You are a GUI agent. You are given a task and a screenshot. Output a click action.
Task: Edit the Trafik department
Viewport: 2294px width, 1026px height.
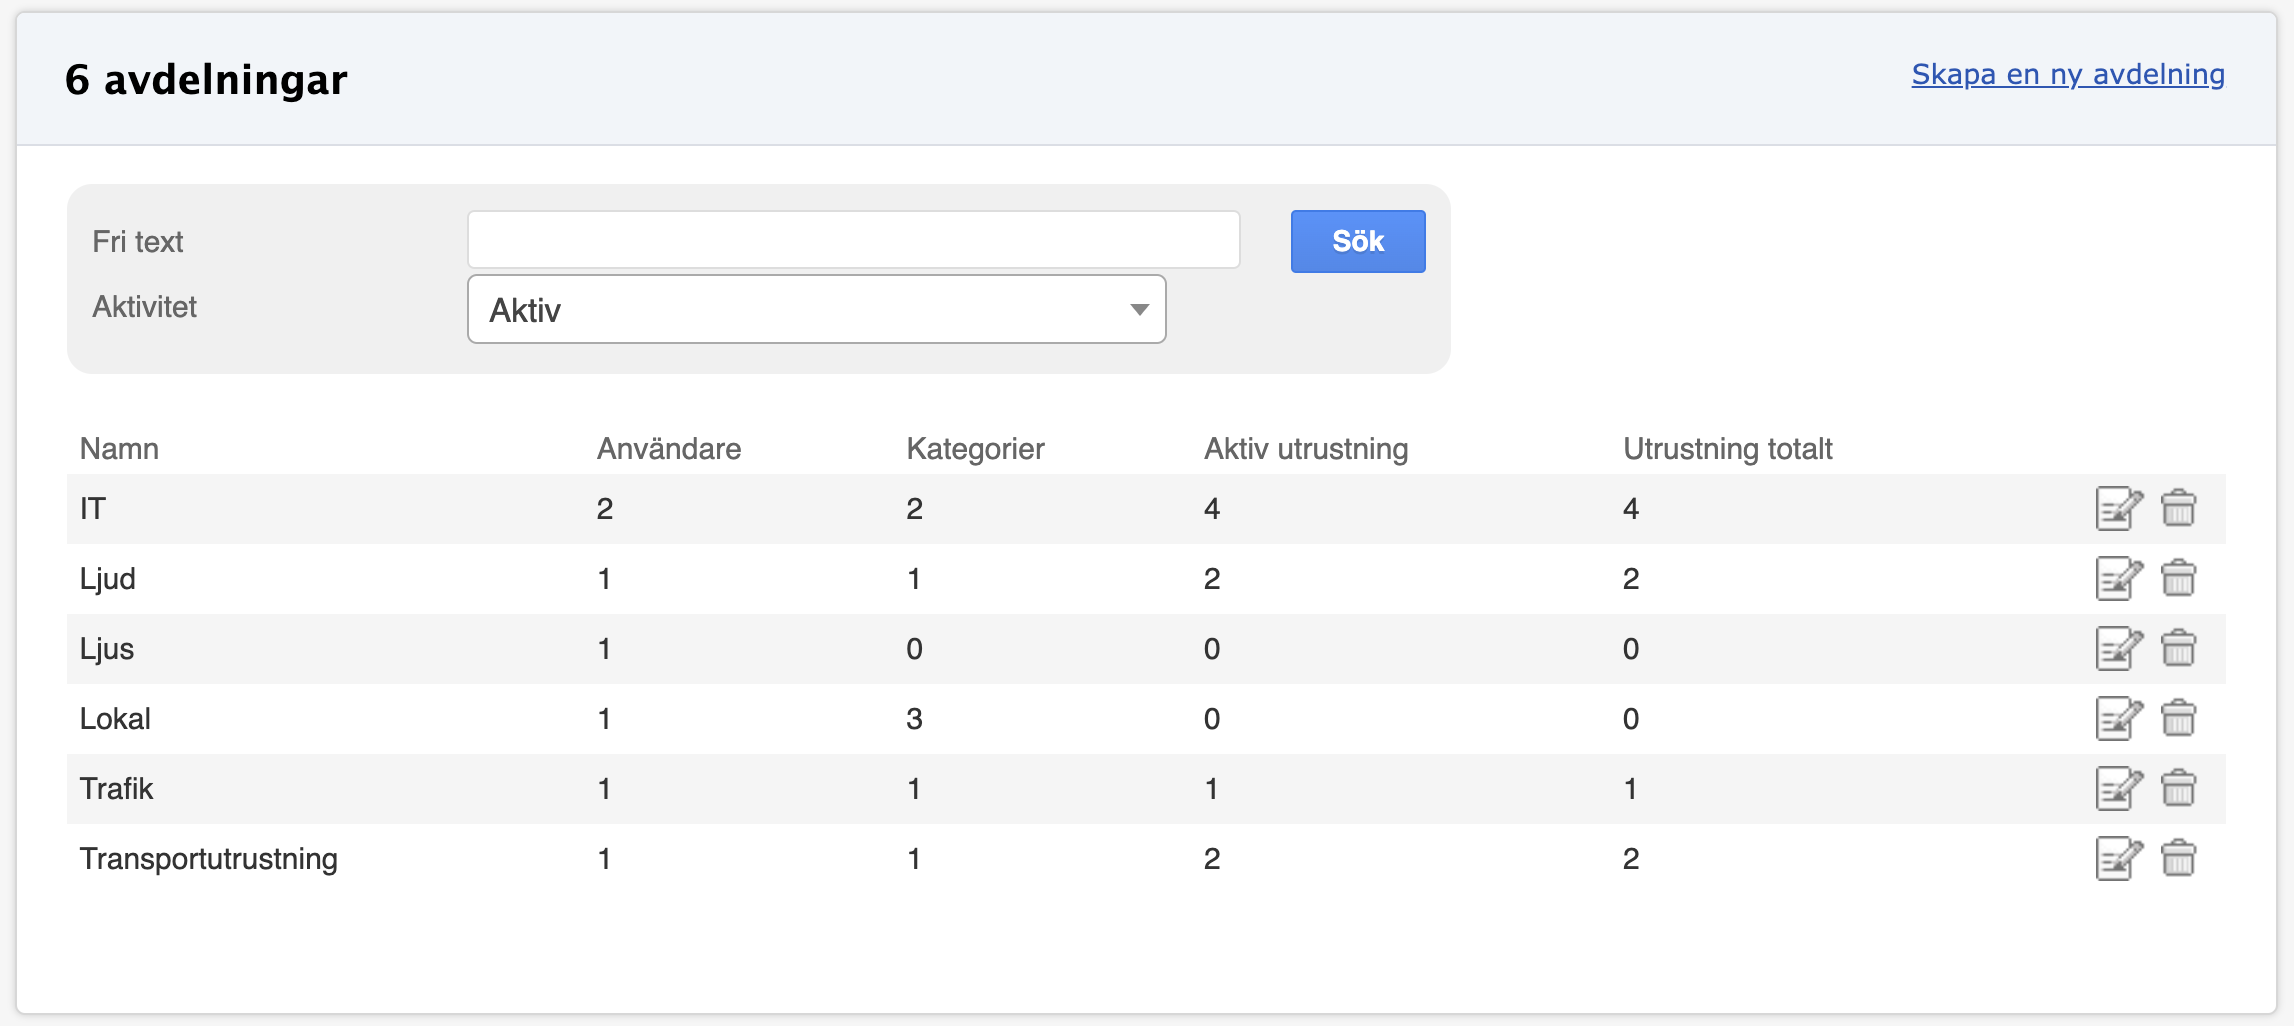[2118, 789]
